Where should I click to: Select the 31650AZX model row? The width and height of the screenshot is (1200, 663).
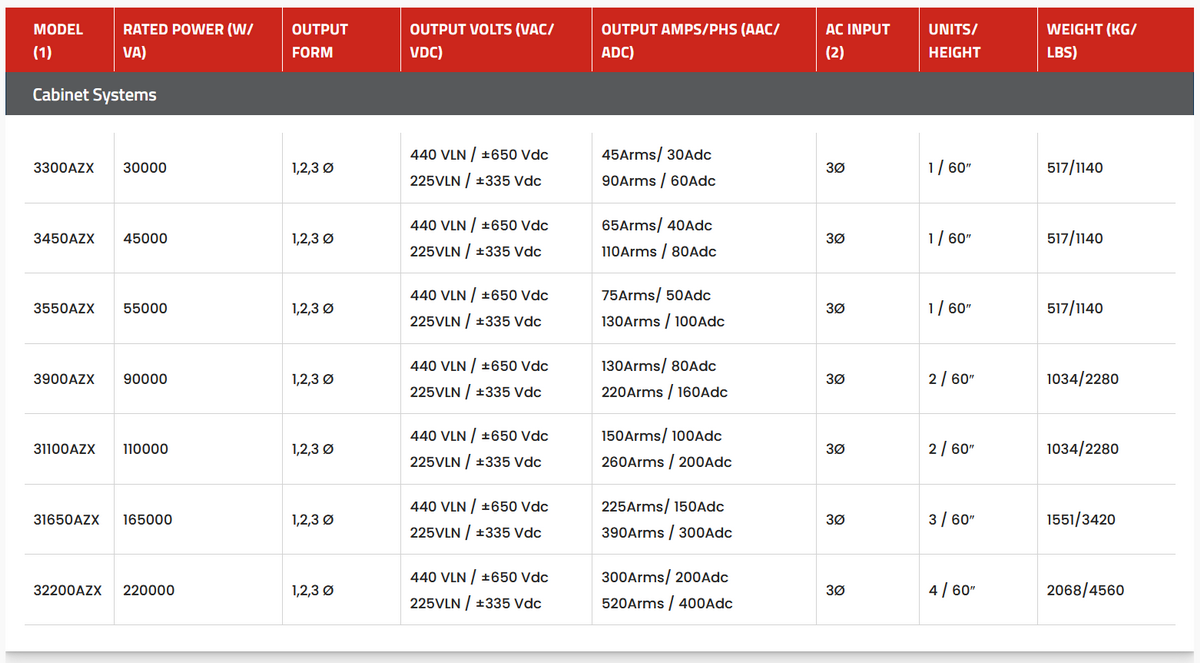click(66, 520)
